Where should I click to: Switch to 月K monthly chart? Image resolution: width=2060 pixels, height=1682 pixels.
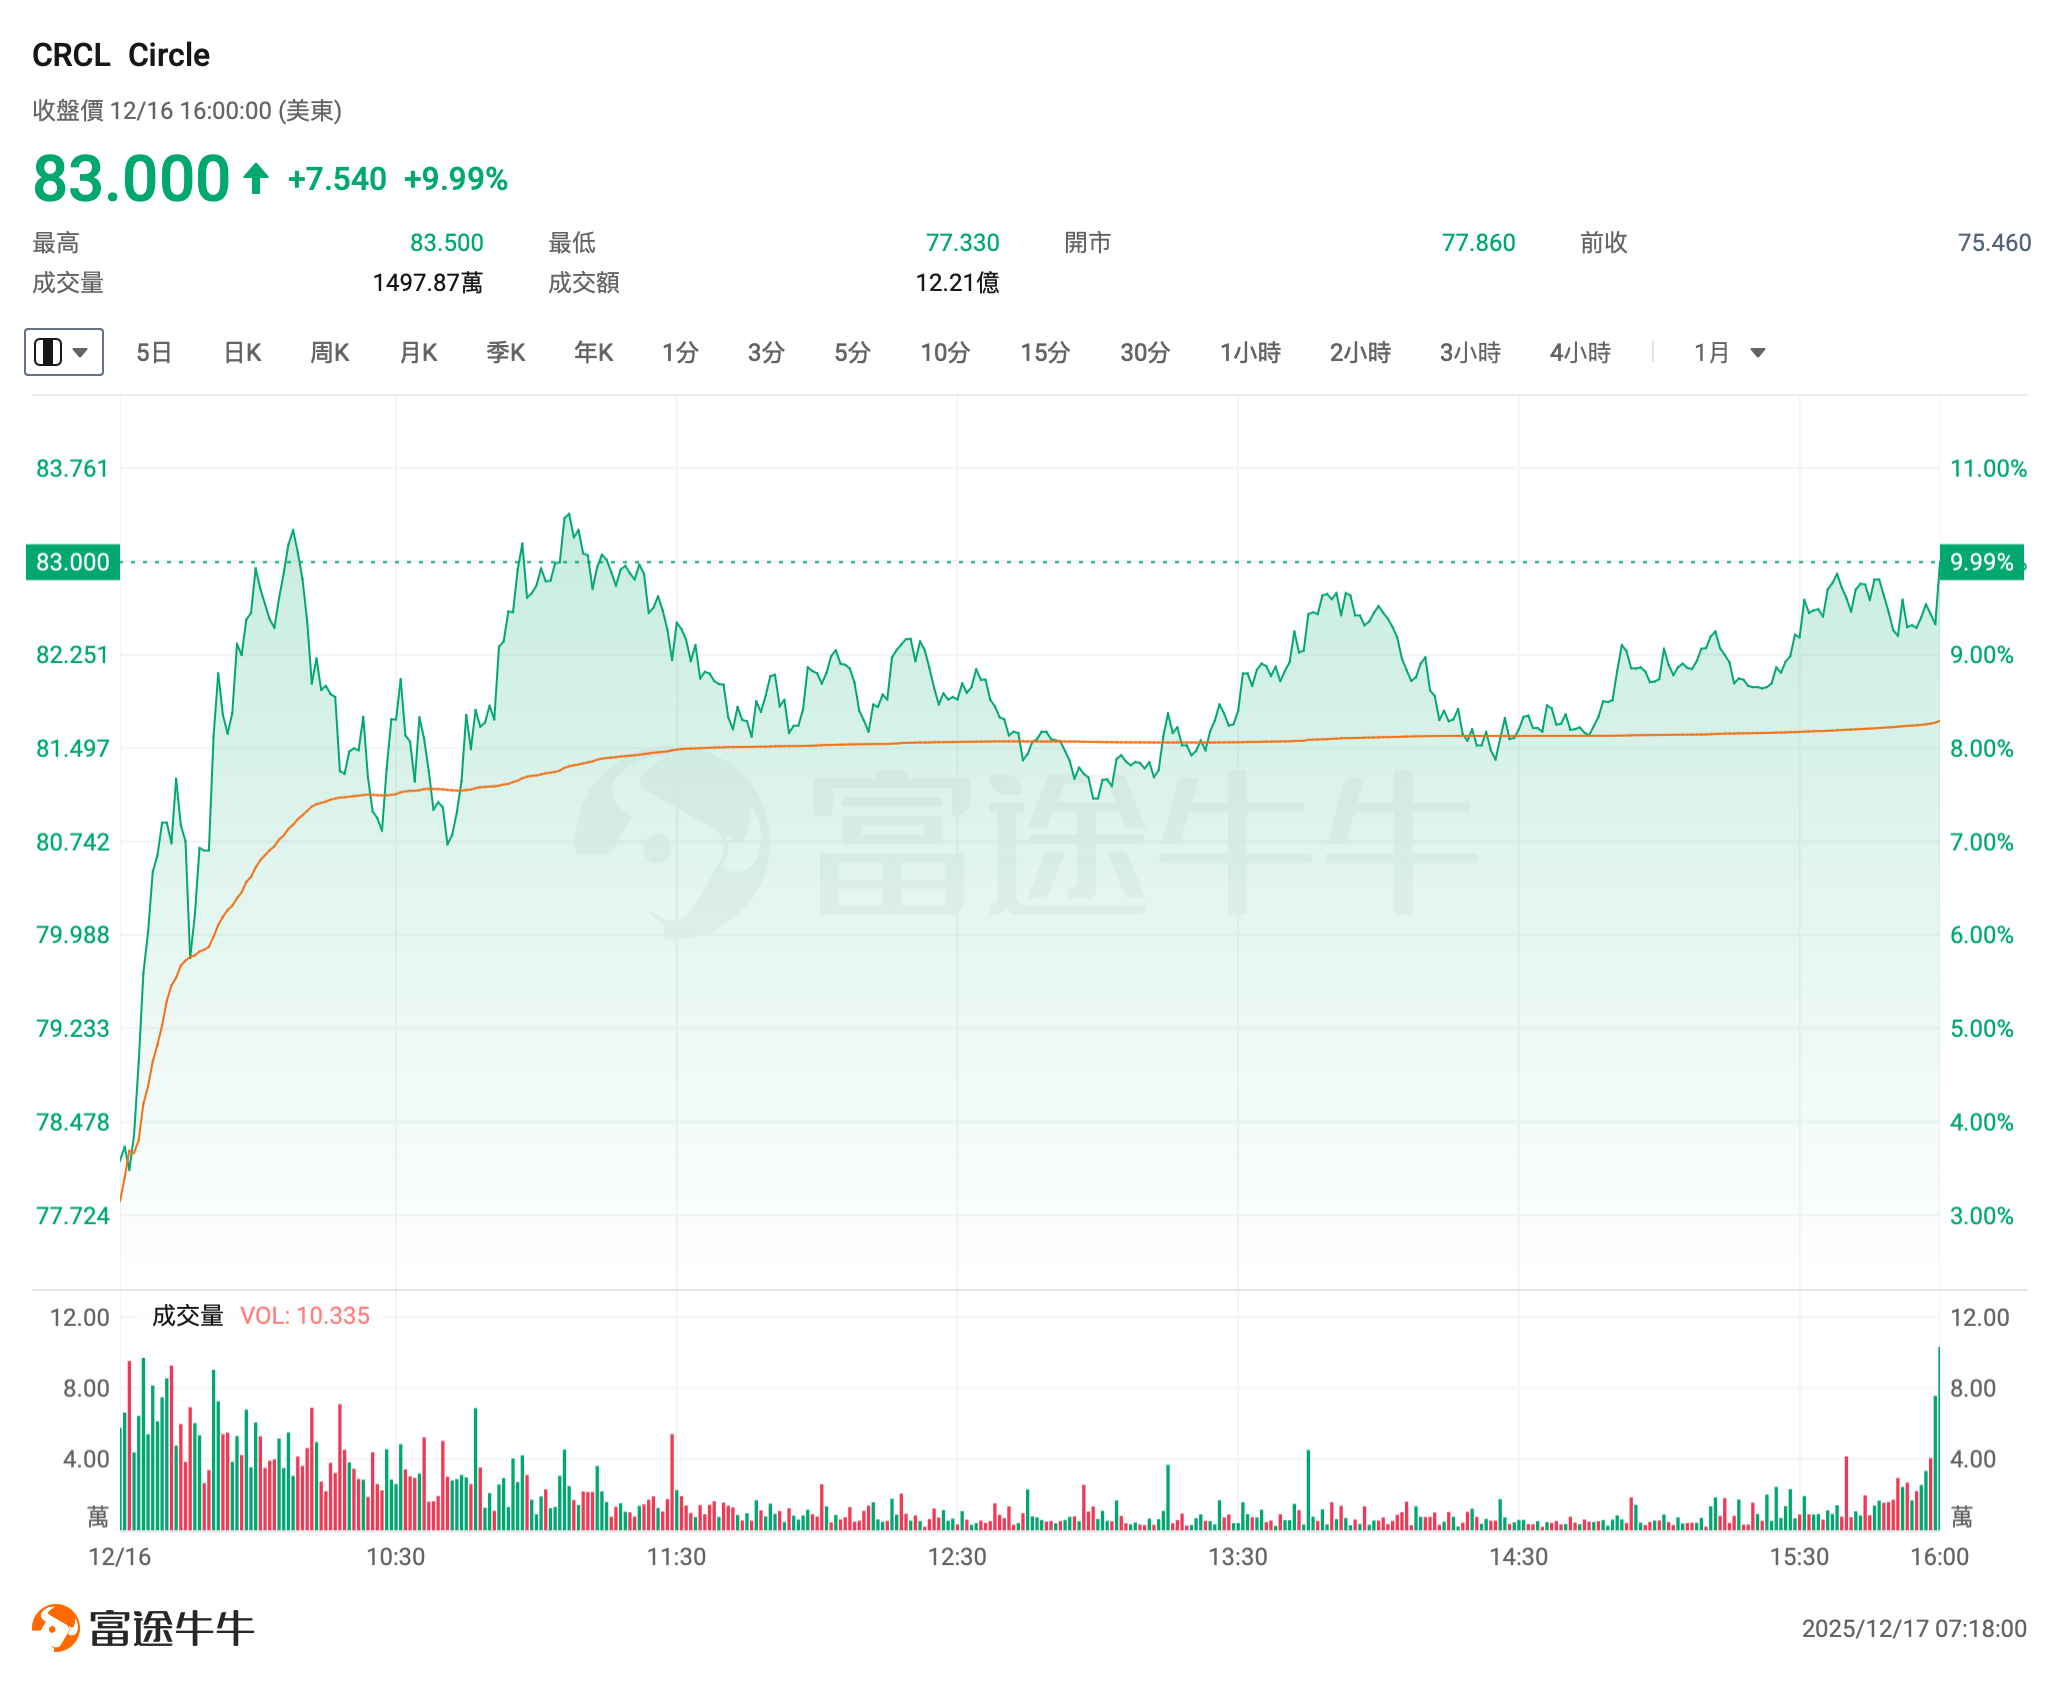pos(418,352)
